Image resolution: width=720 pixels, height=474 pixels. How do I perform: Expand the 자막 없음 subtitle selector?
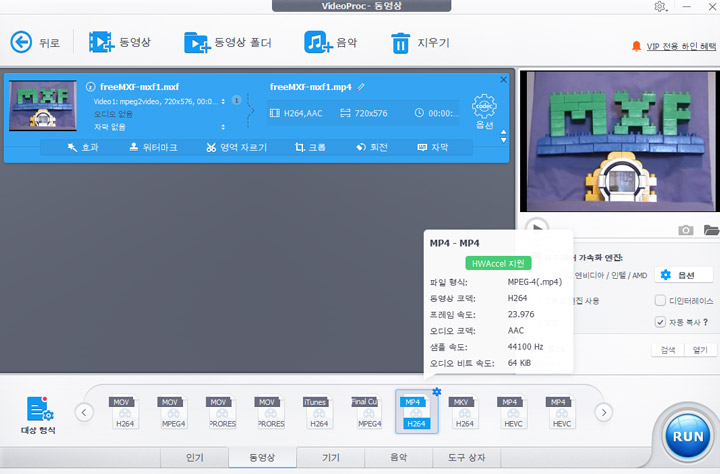223,127
